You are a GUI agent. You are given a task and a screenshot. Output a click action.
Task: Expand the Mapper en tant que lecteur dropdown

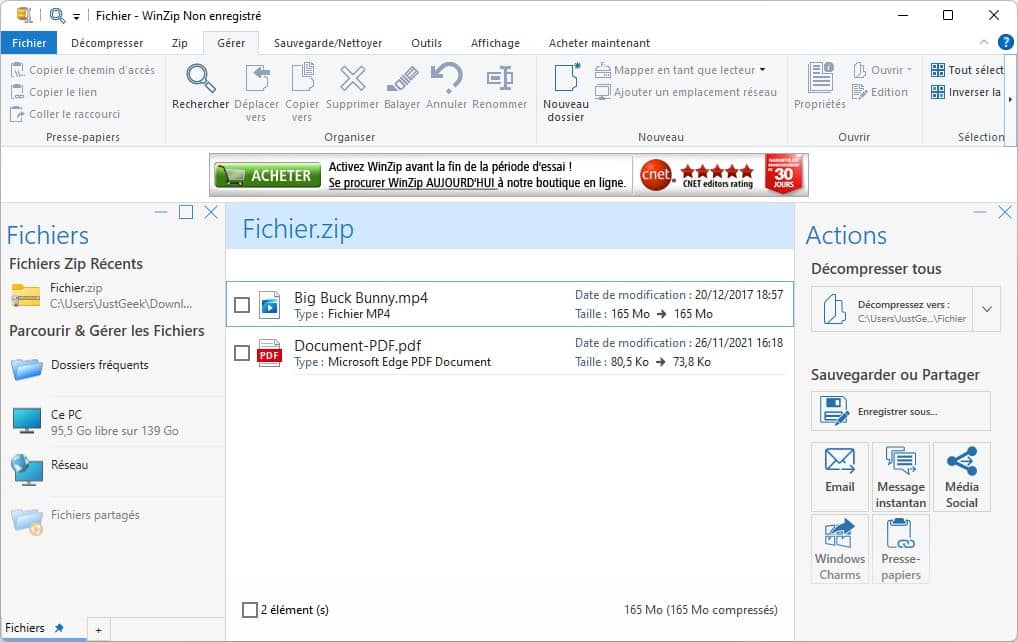point(762,70)
